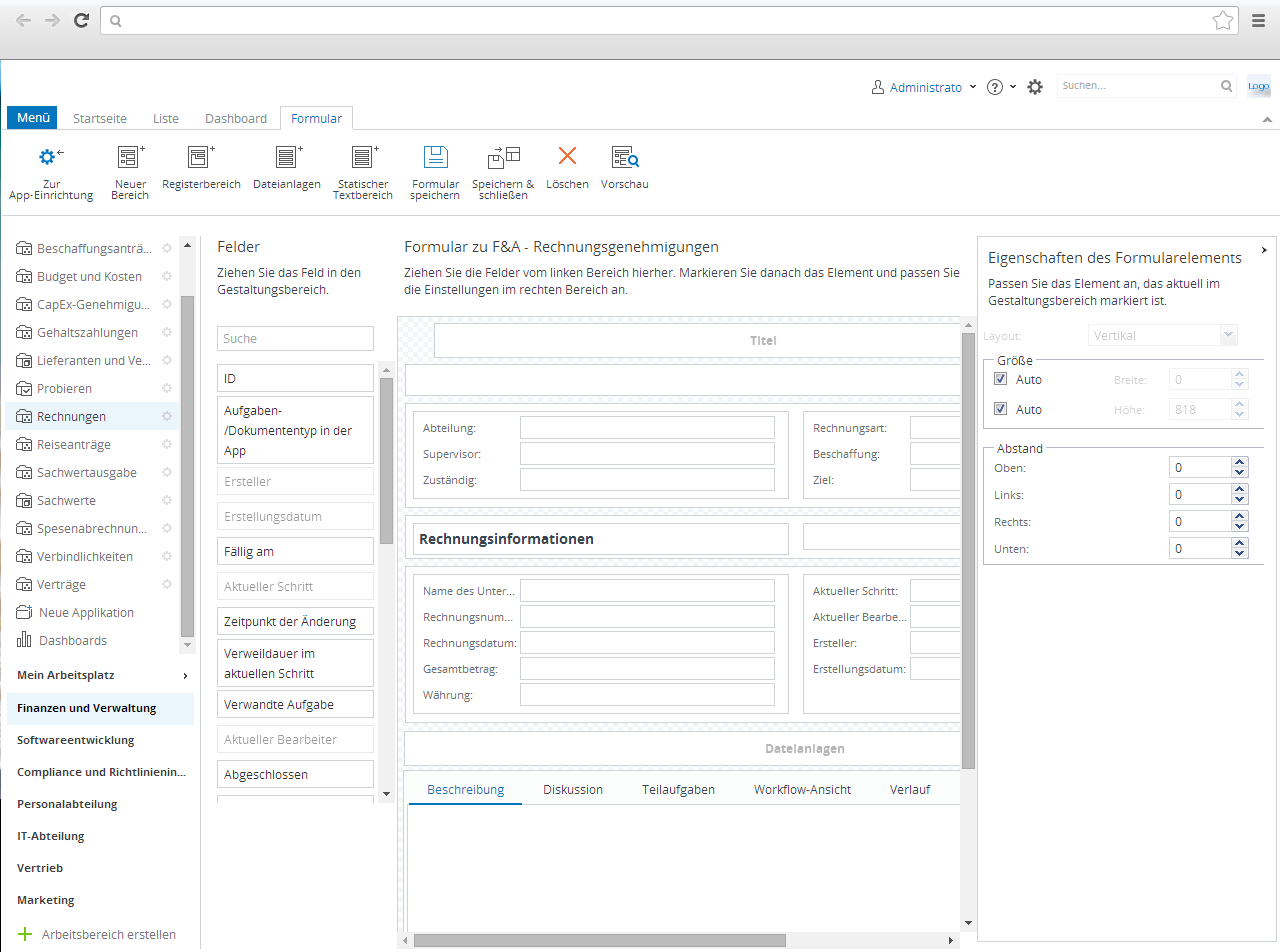Open the settings gear in header
This screenshot has width=1280, height=952.
point(1035,87)
